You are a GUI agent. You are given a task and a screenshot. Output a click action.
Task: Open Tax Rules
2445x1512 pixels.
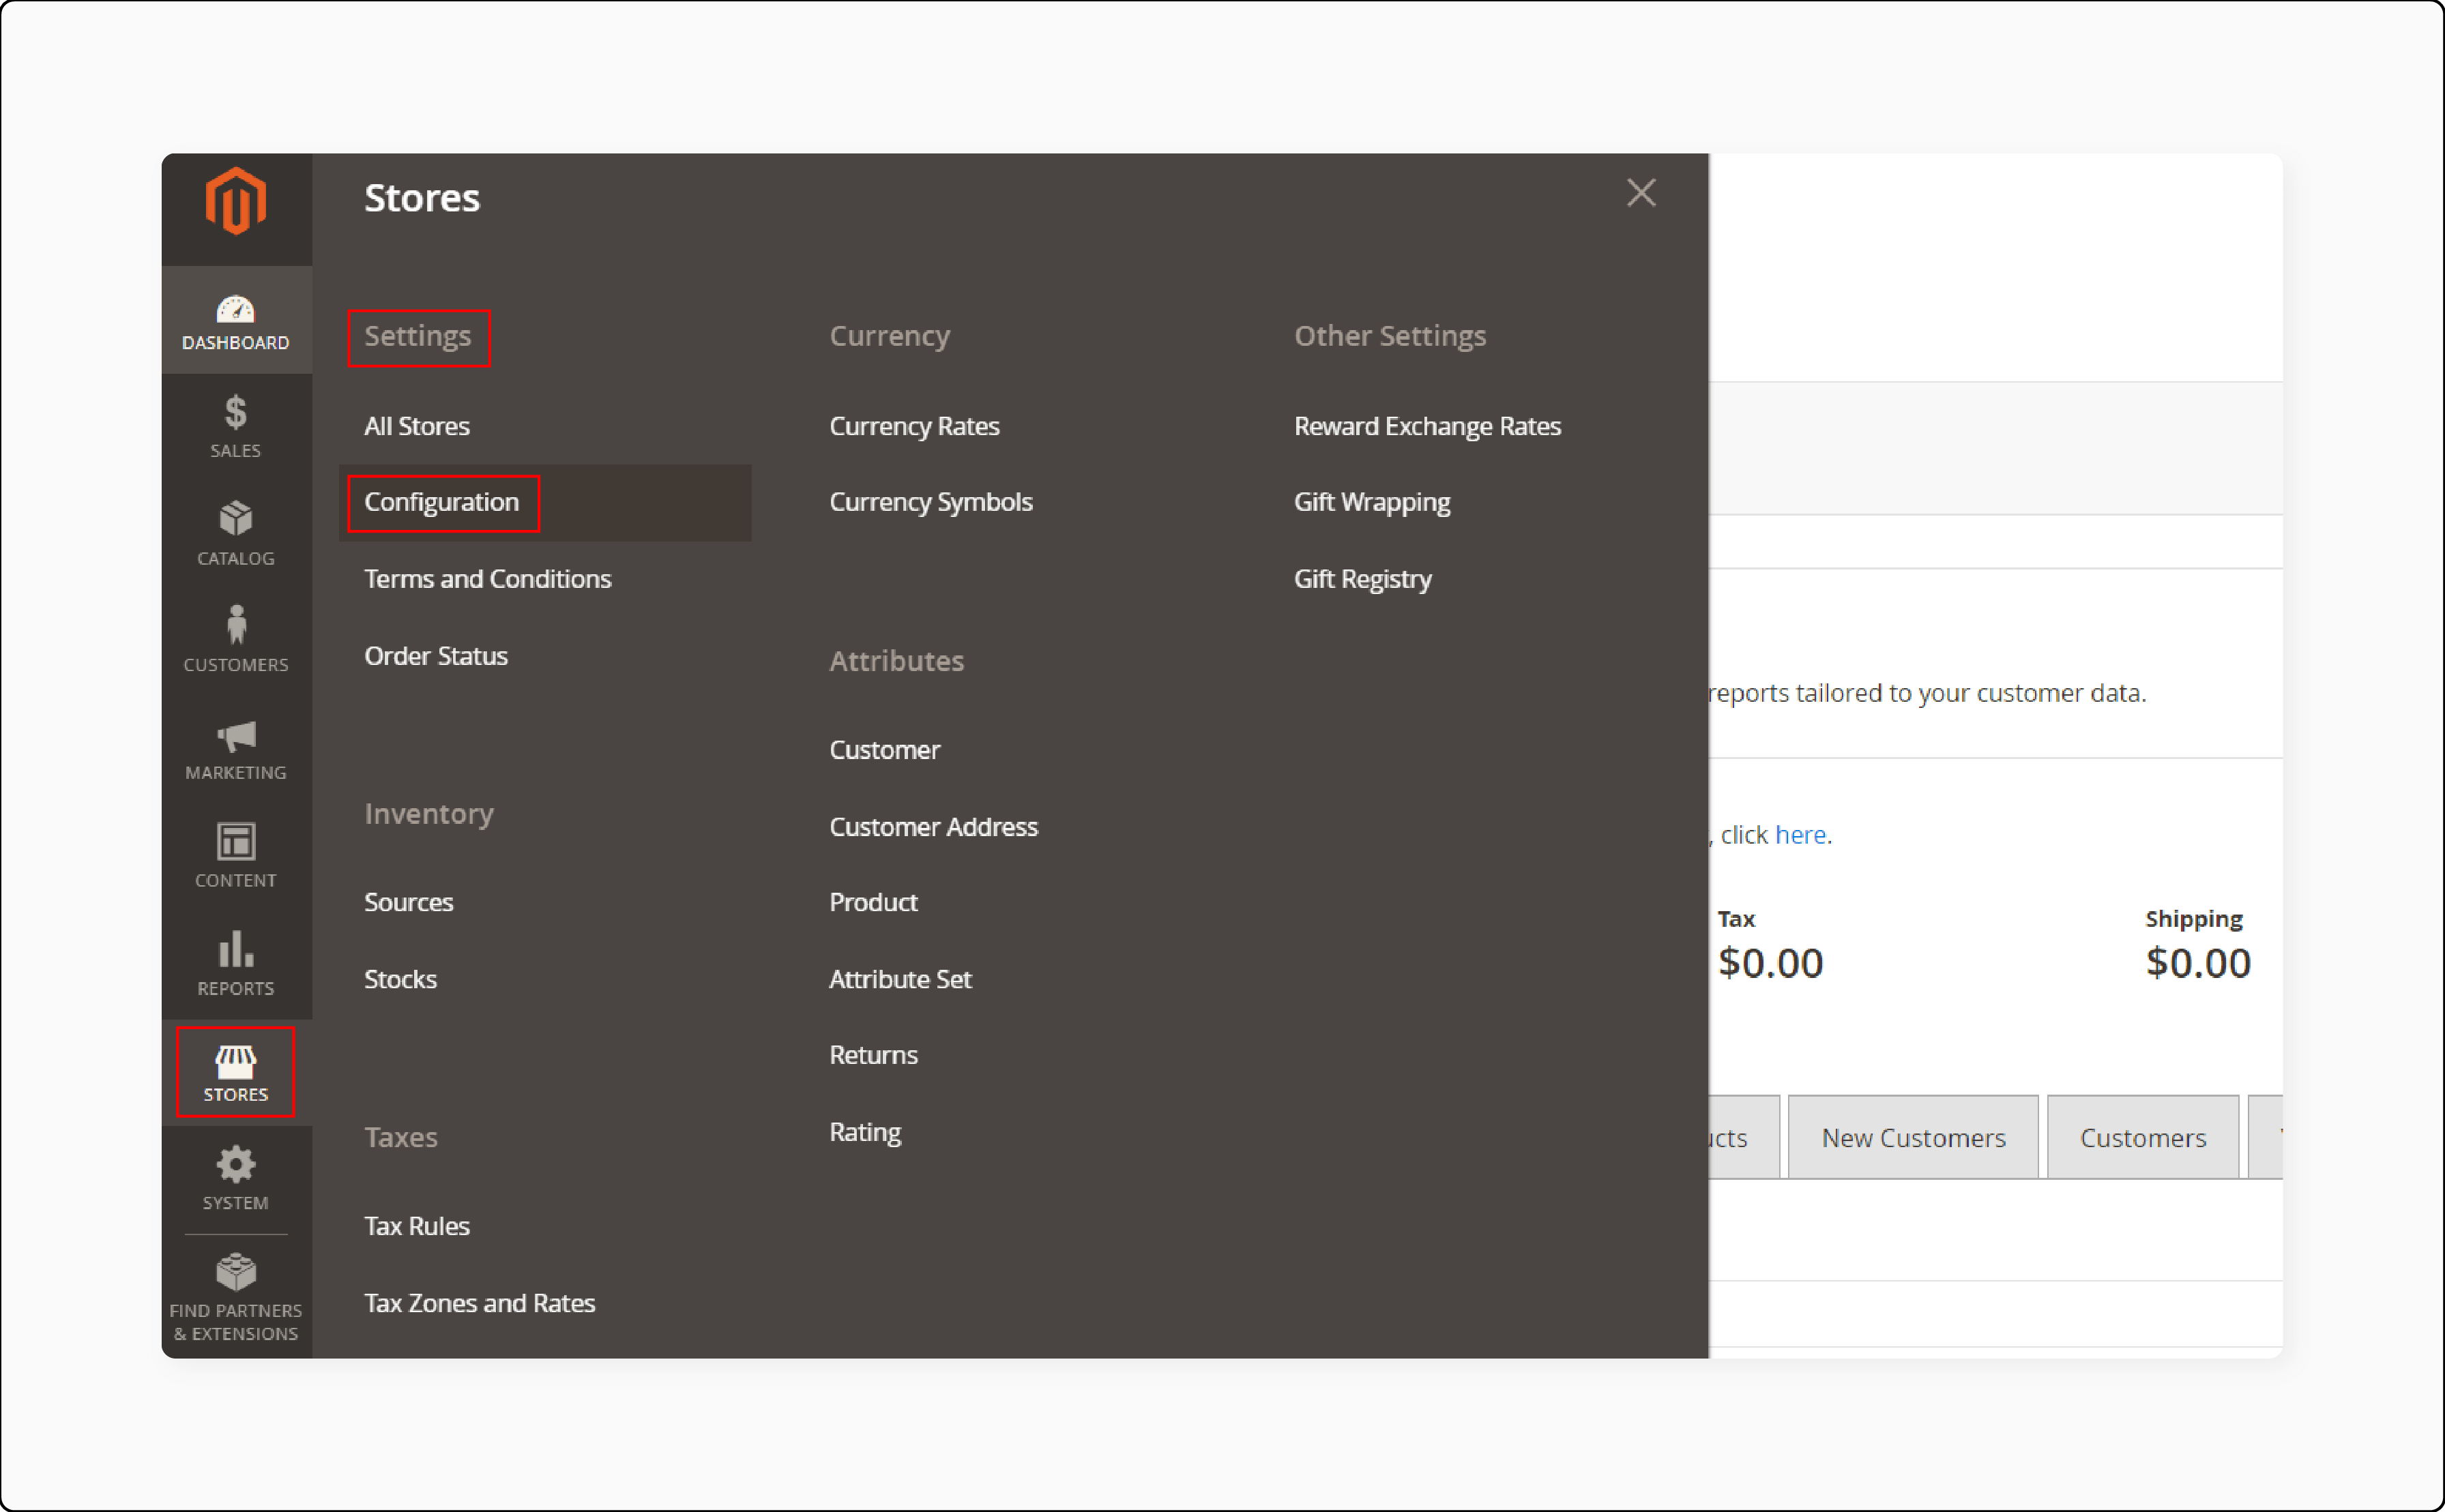417,1226
